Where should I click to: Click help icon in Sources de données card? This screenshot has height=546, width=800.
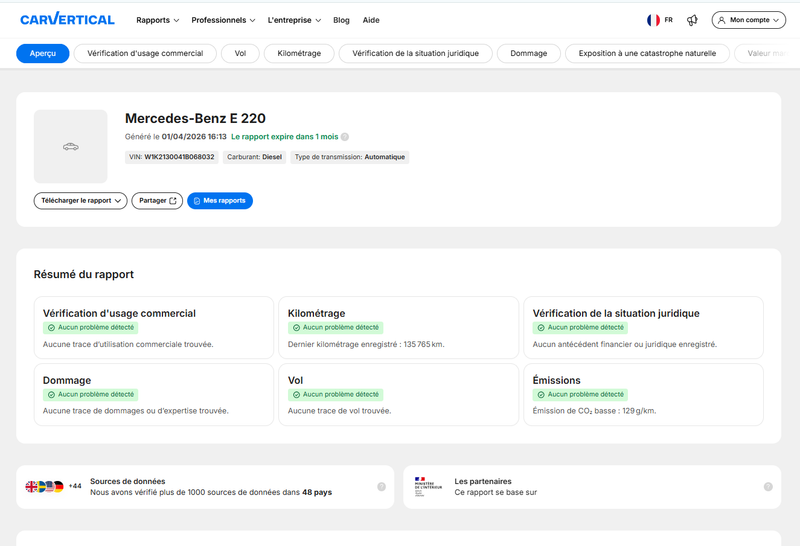(x=381, y=487)
